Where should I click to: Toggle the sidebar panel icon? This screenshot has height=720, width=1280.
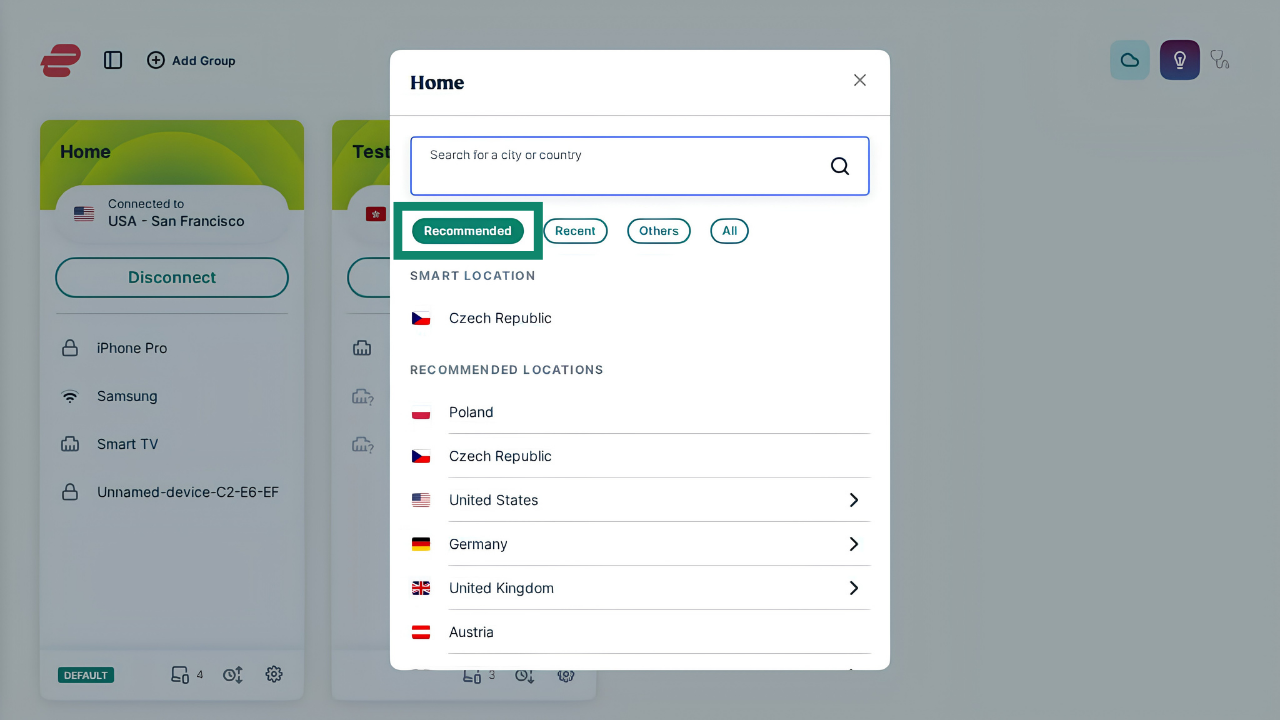coord(113,60)
